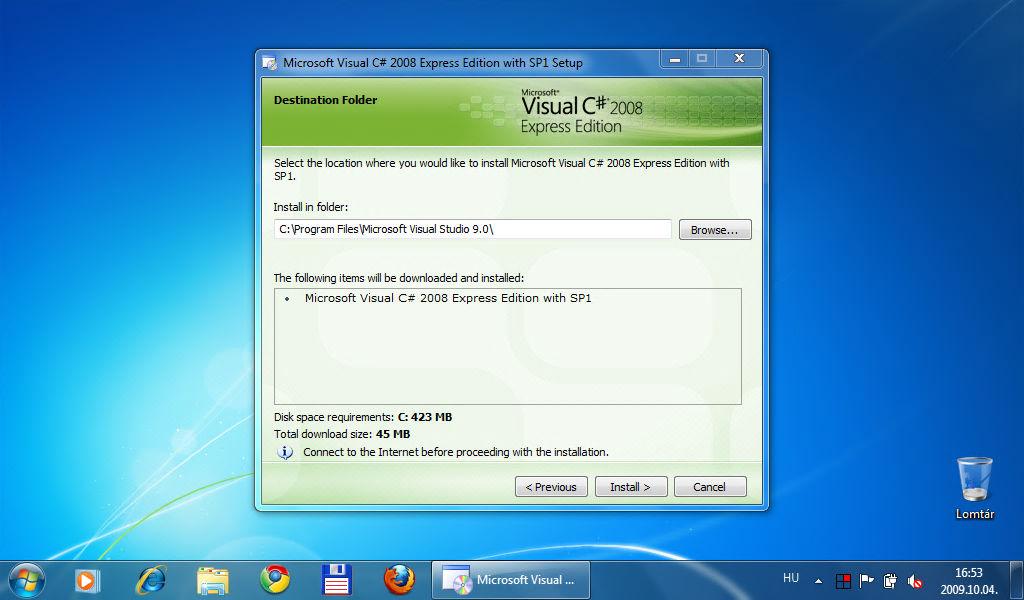Click the information icon beside Connect to the Internet
The height and width of the screenshot is (600, 1024).
[x=285, y=452]
